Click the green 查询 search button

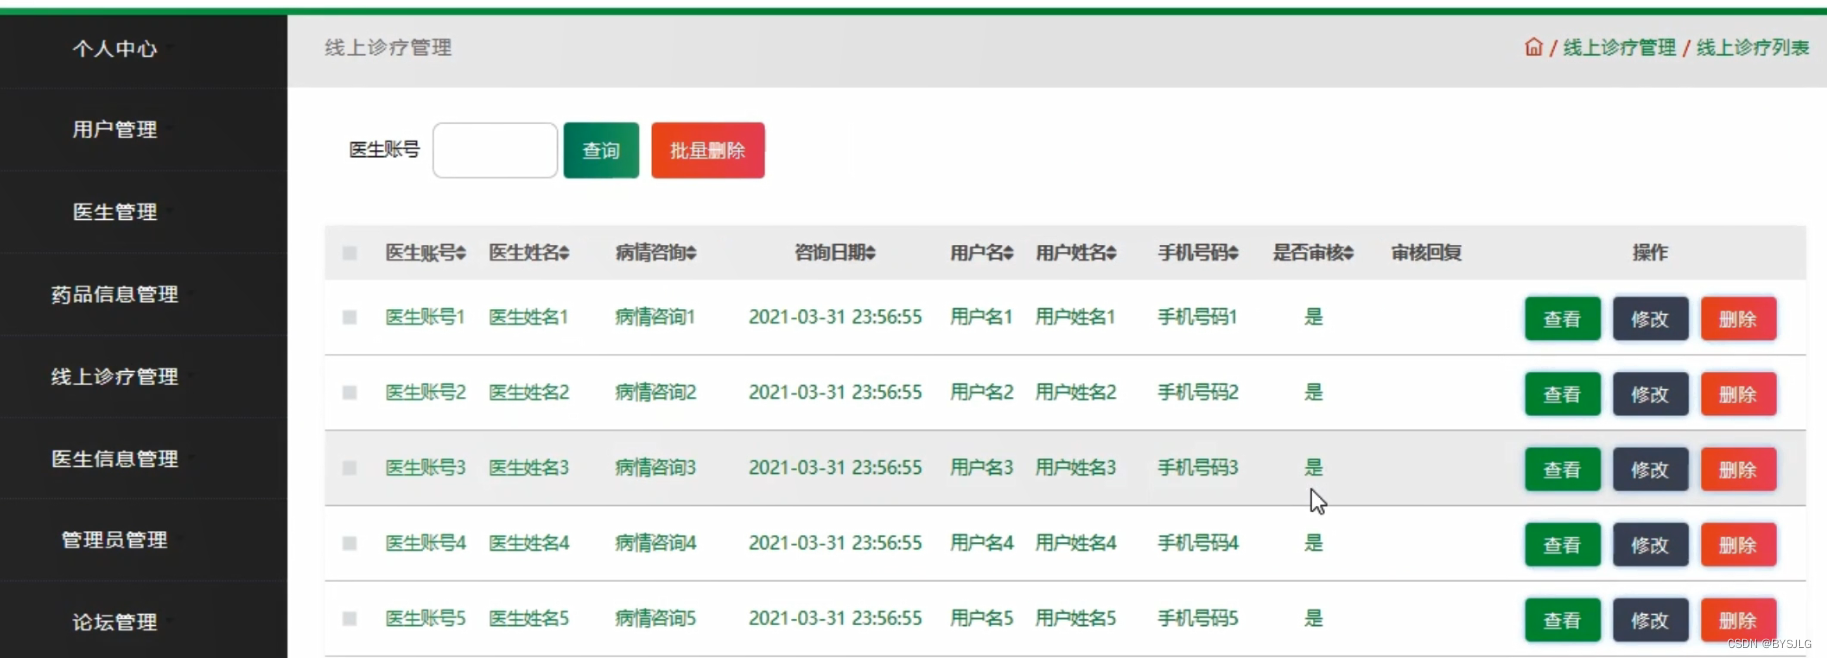[x=601, y=150]
